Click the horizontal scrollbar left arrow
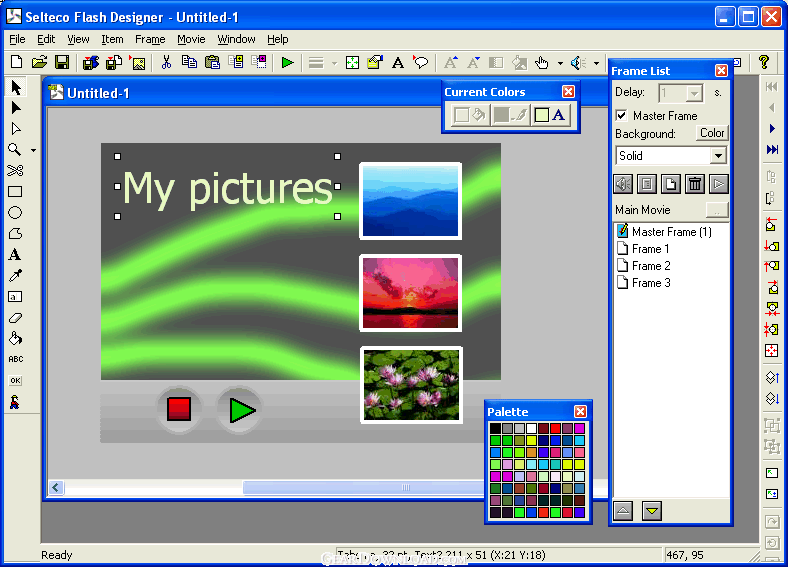788x567 pixels. click(x=56, y=487)
